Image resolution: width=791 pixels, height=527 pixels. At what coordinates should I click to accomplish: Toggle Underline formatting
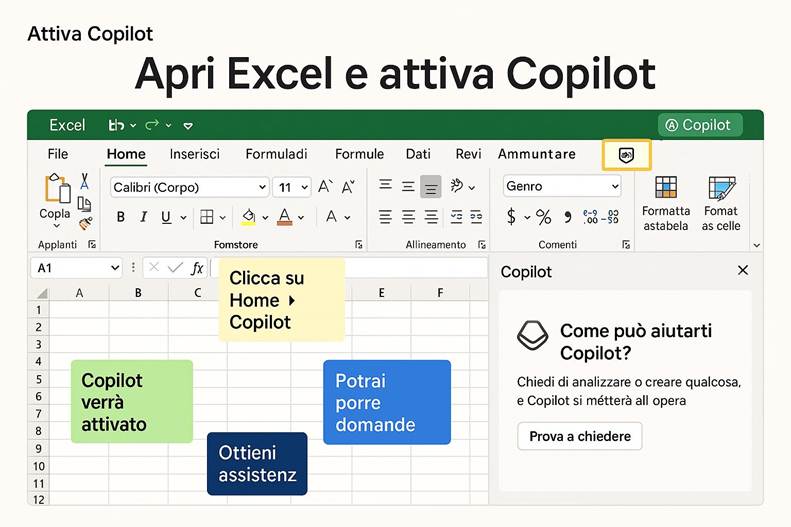tap(165, 217)
